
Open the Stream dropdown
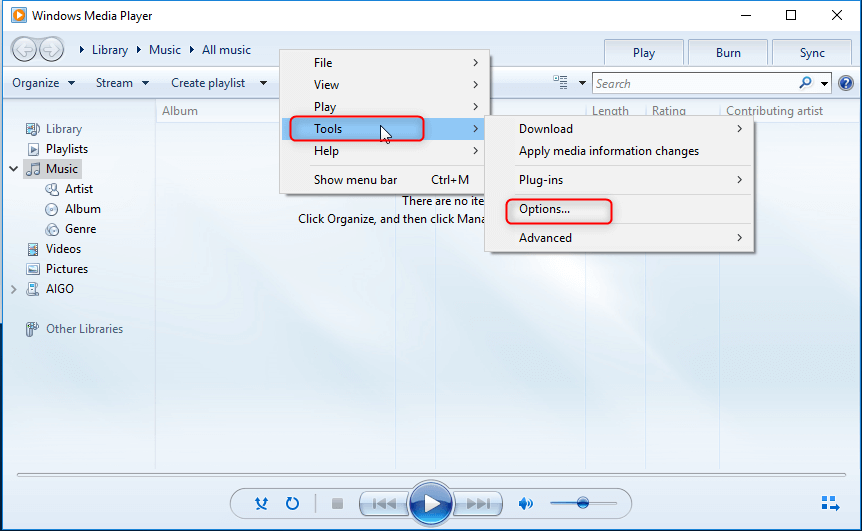[x=122, y=83]
